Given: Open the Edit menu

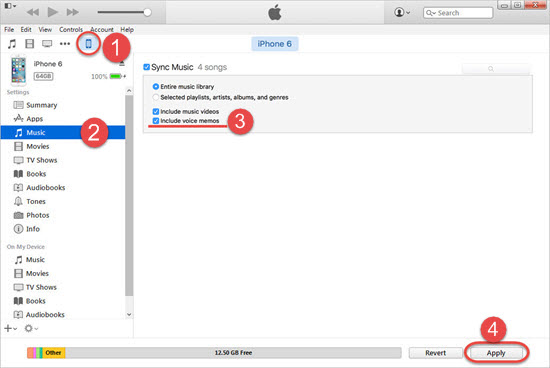Looking at the screenshot, I should [x=26, y=29].
